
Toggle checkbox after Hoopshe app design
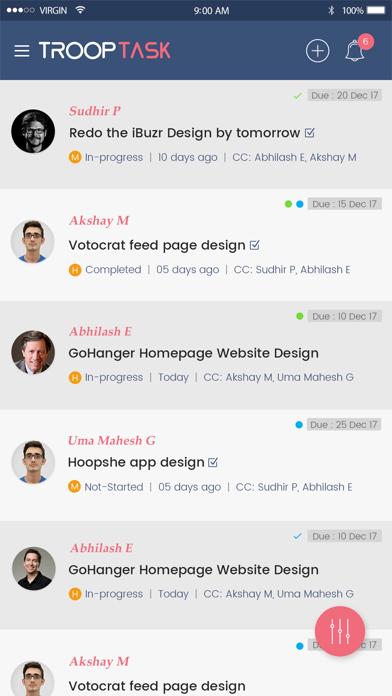[x=213, y=463]
